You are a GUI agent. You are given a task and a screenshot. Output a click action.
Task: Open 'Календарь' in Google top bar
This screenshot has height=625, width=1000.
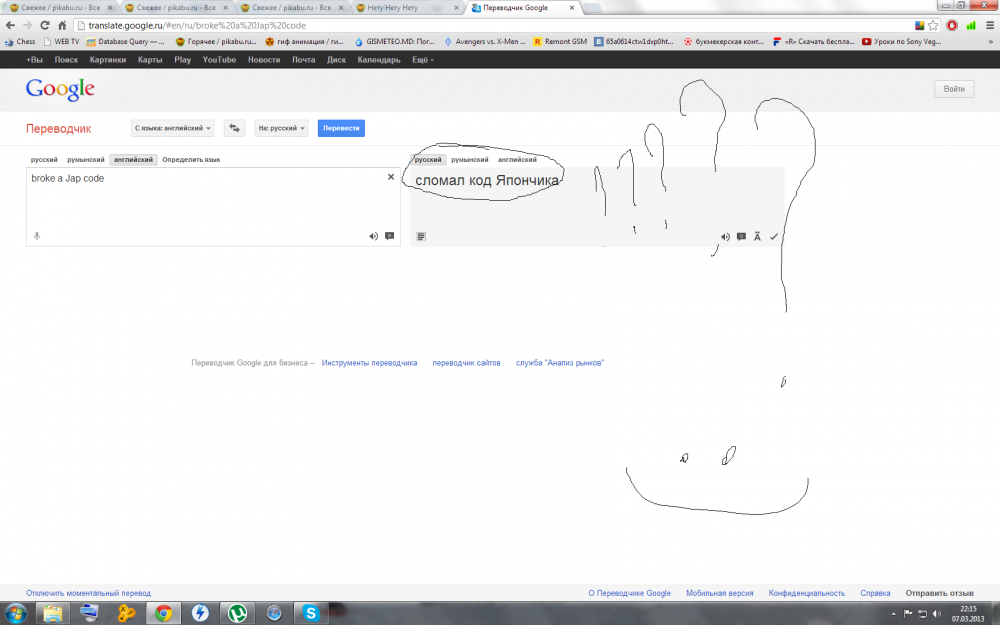[x=379, y=60]
